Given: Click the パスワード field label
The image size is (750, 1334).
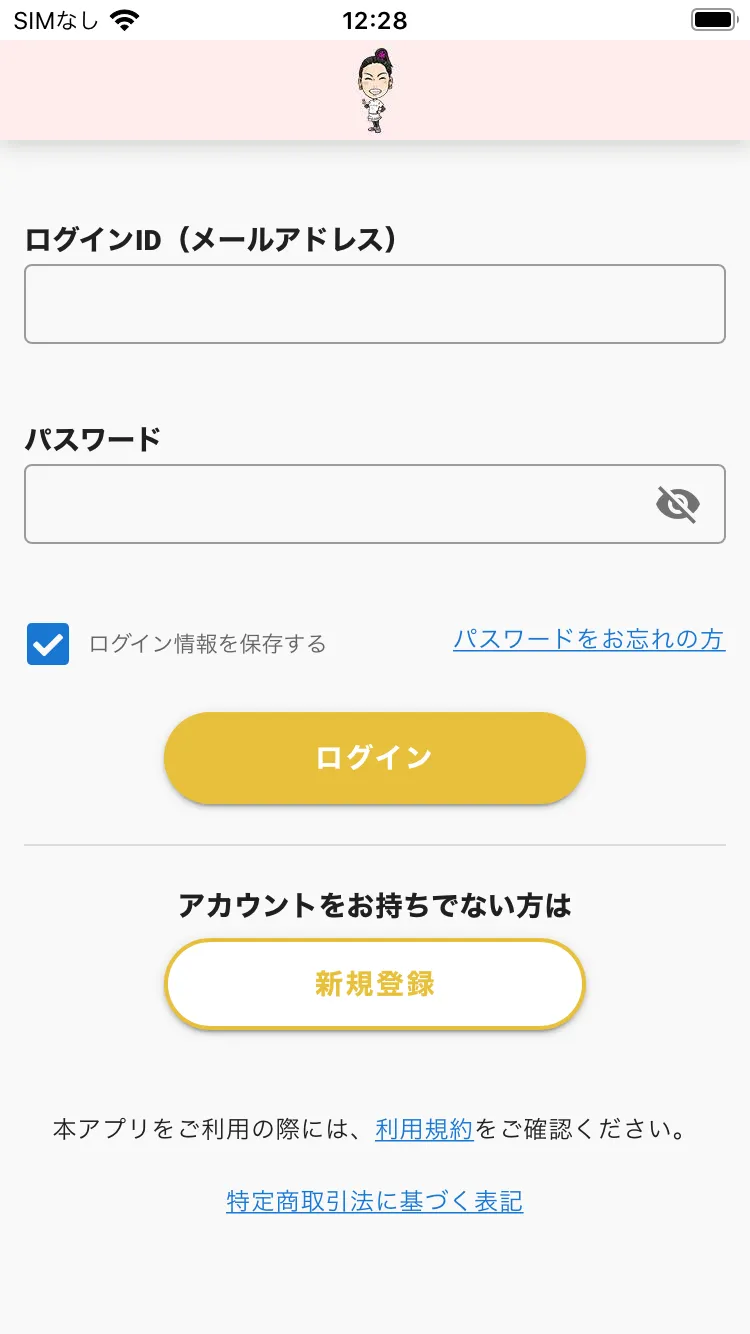Looking at the screenshot, I should pyautogui.click(x=93, y=439).
